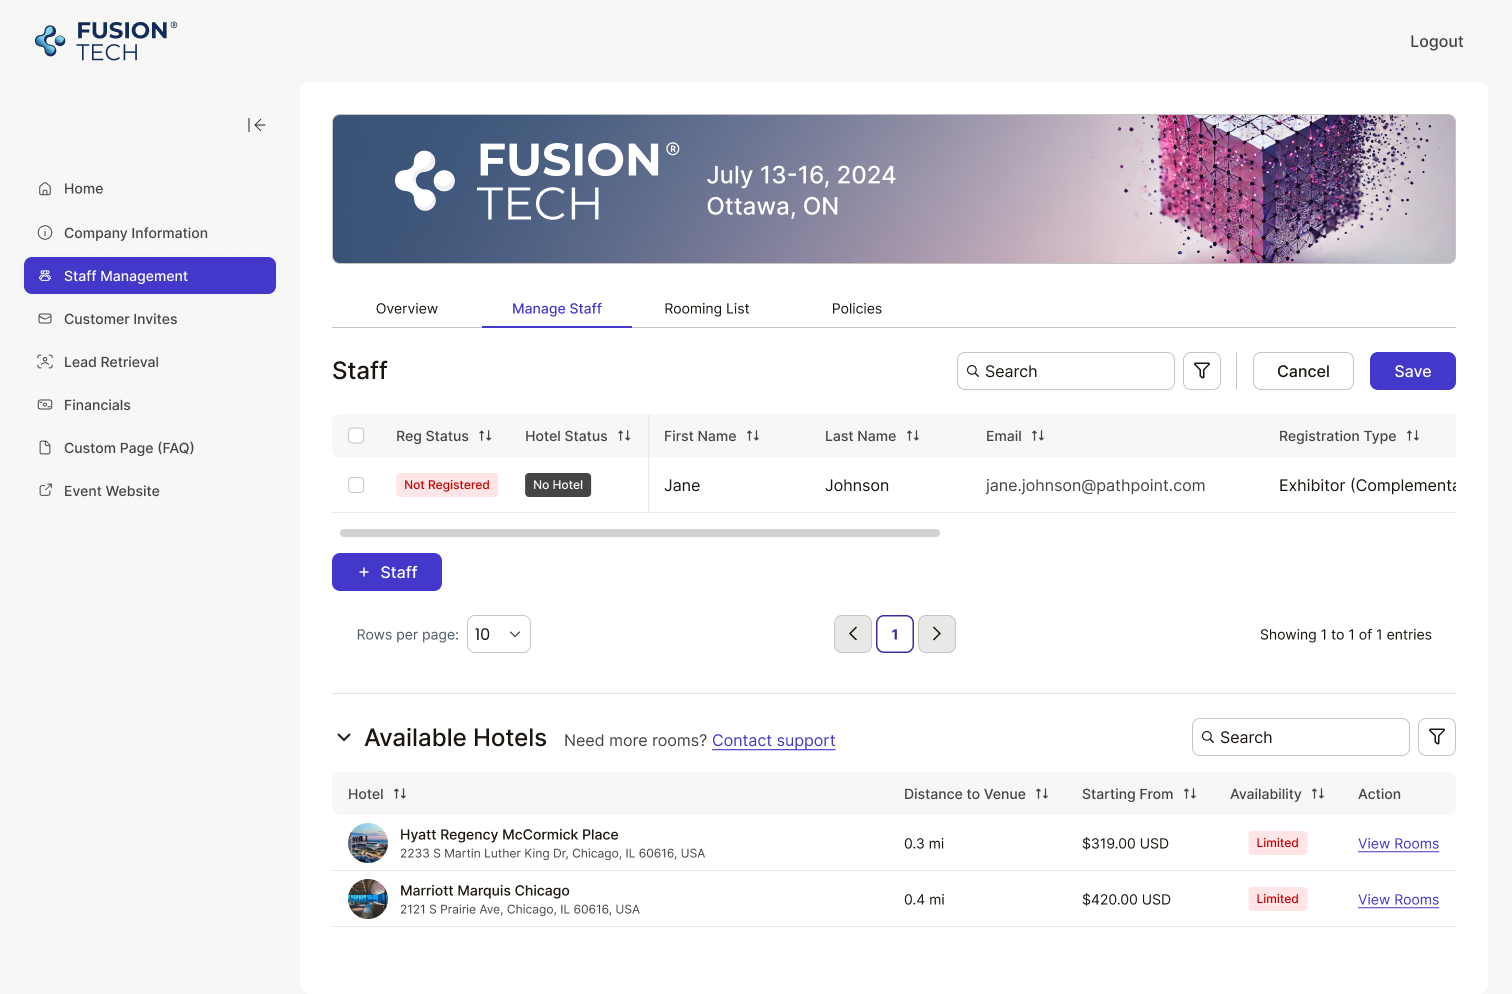The width and height of the screenshot is (1512, 994).
Task: Click the Cancel button
Action: [x=1303, y=371]
